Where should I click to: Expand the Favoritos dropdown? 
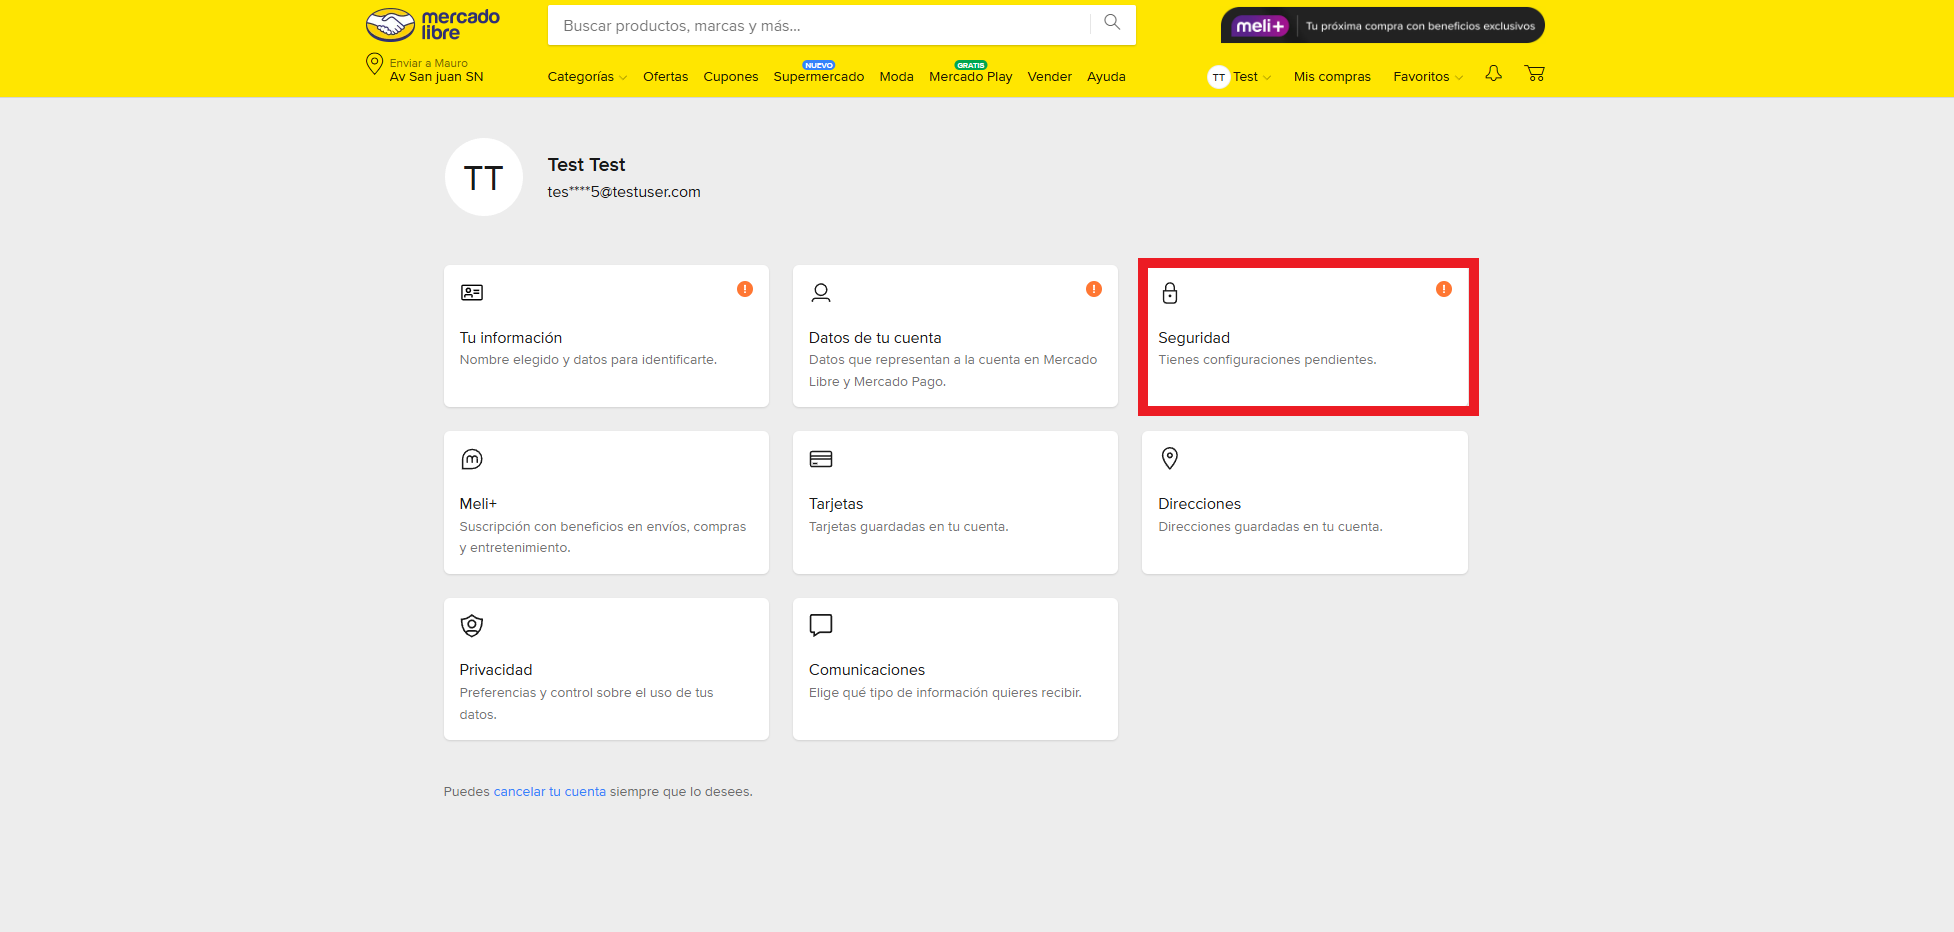[x=1427, y=77]
